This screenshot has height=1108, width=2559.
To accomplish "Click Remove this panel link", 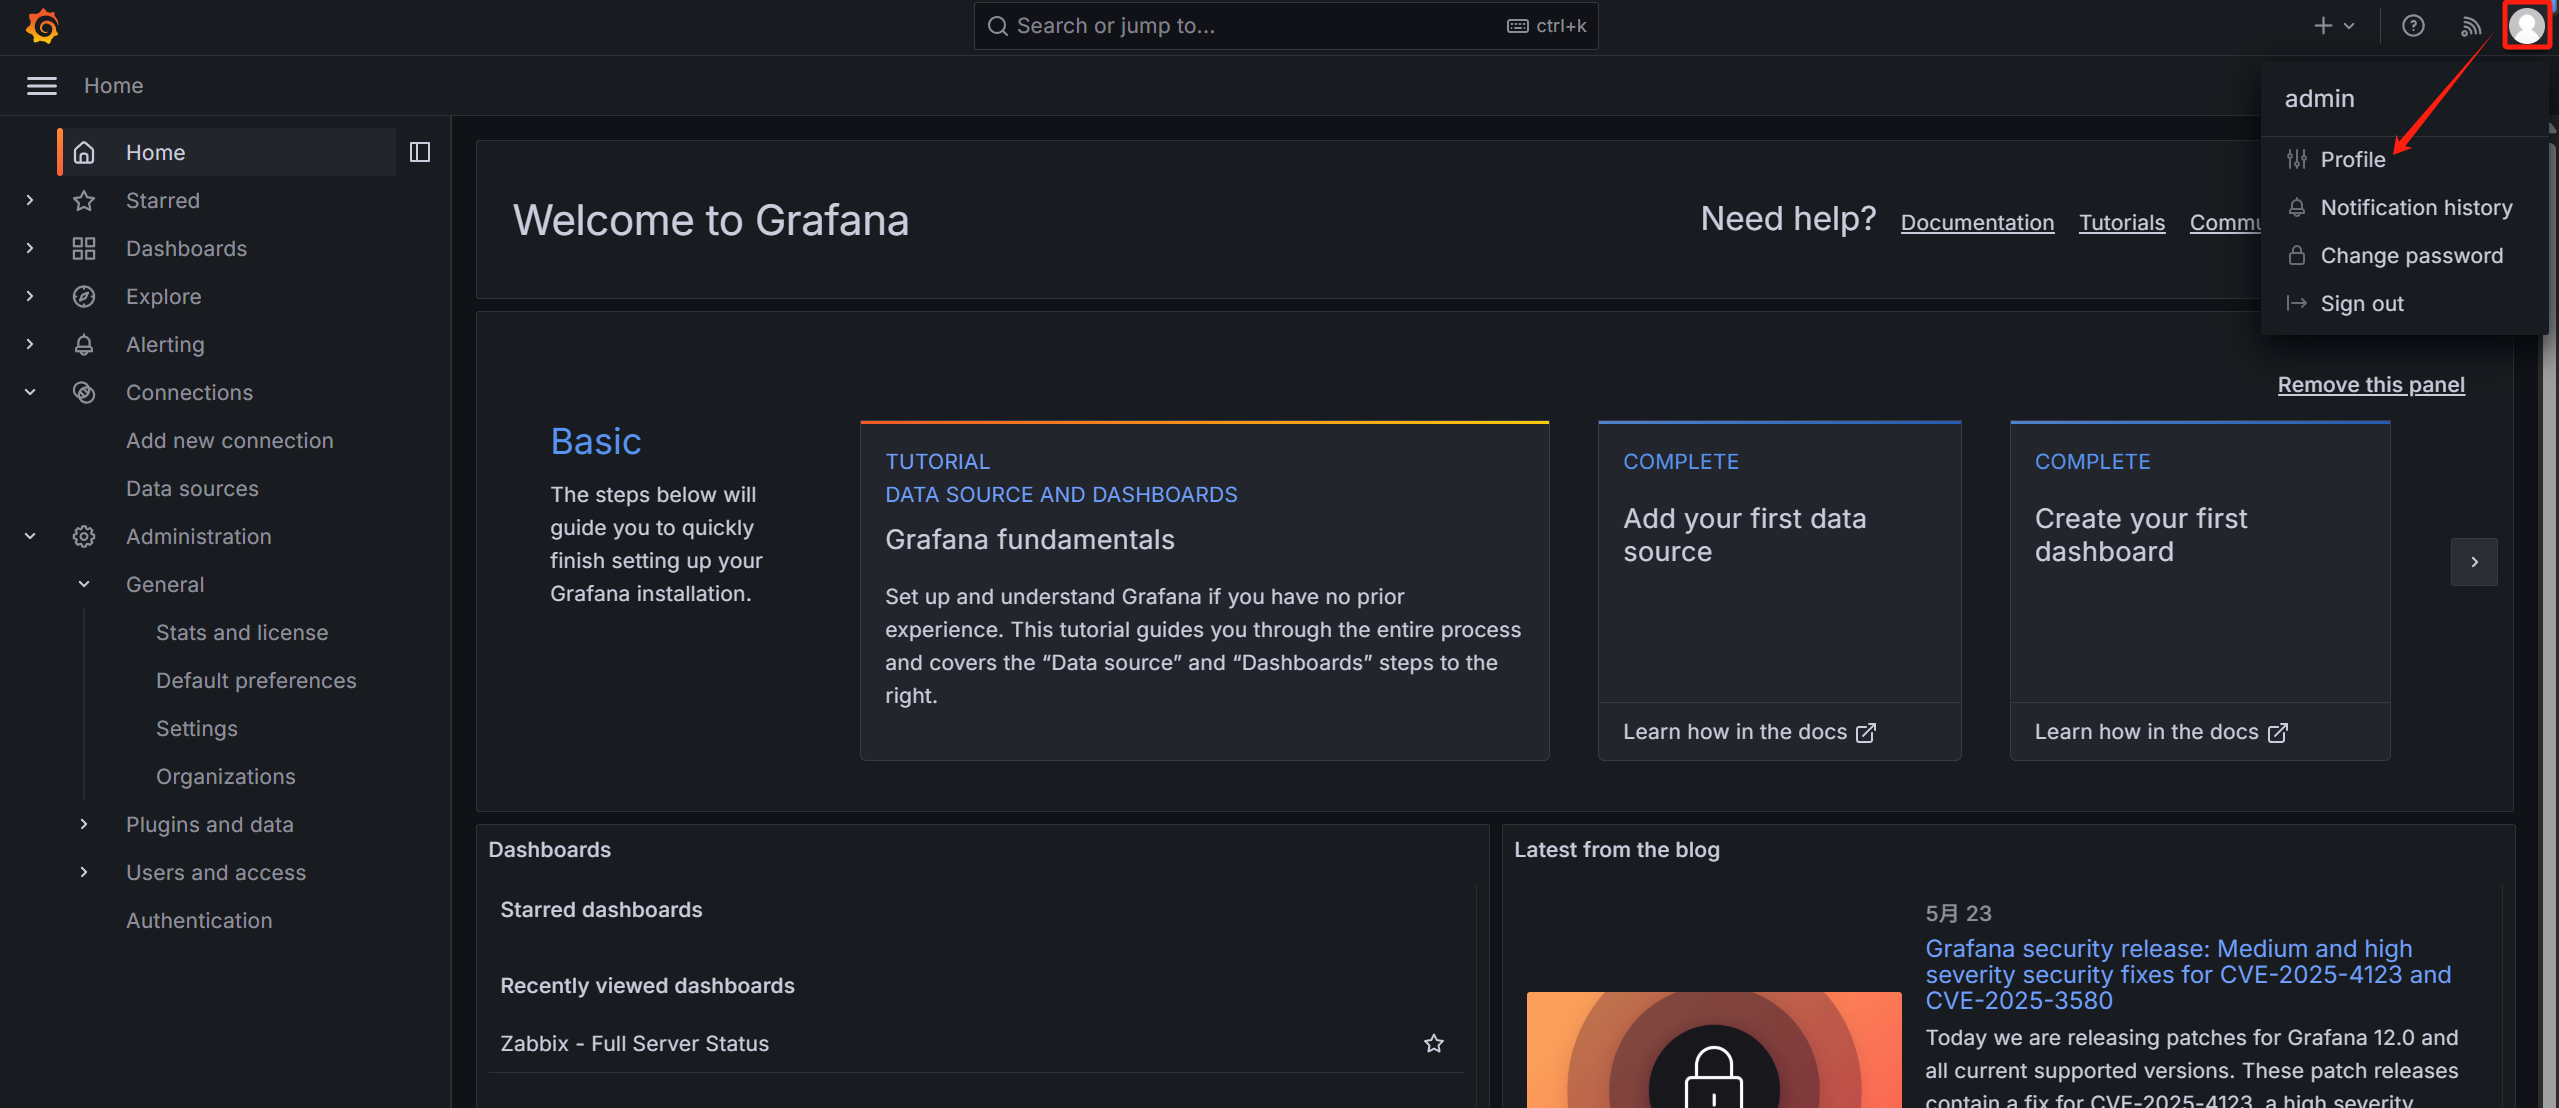I will tap(2371, 385).
